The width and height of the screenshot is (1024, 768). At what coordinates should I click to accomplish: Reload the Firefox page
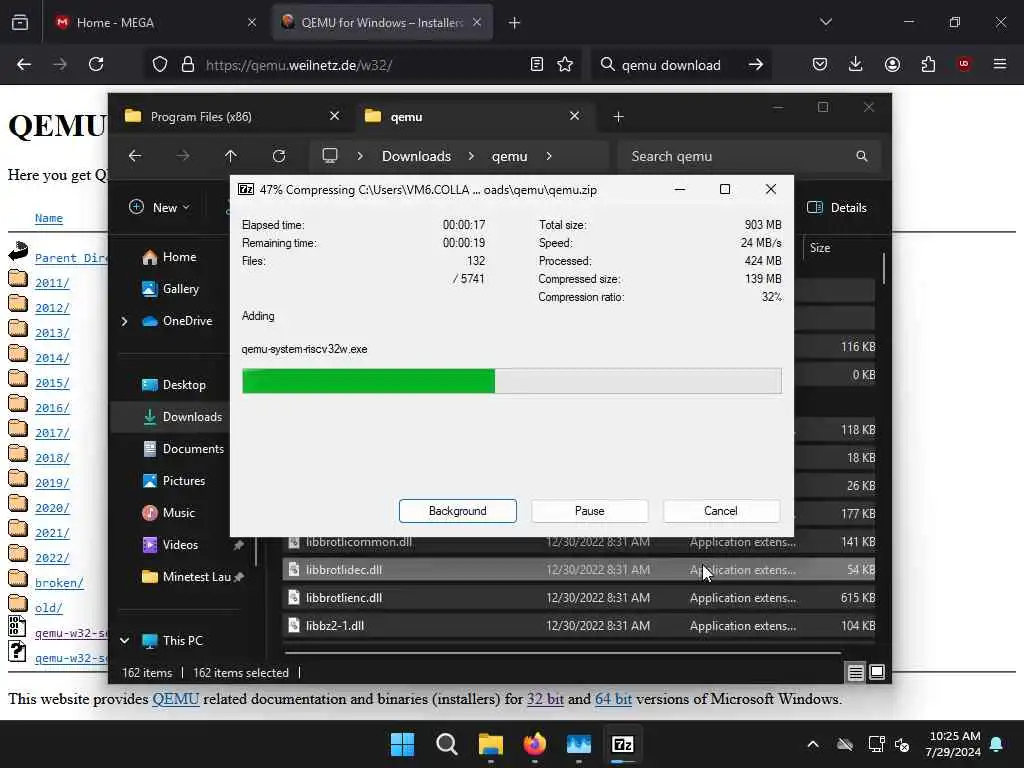coord(96,64)
